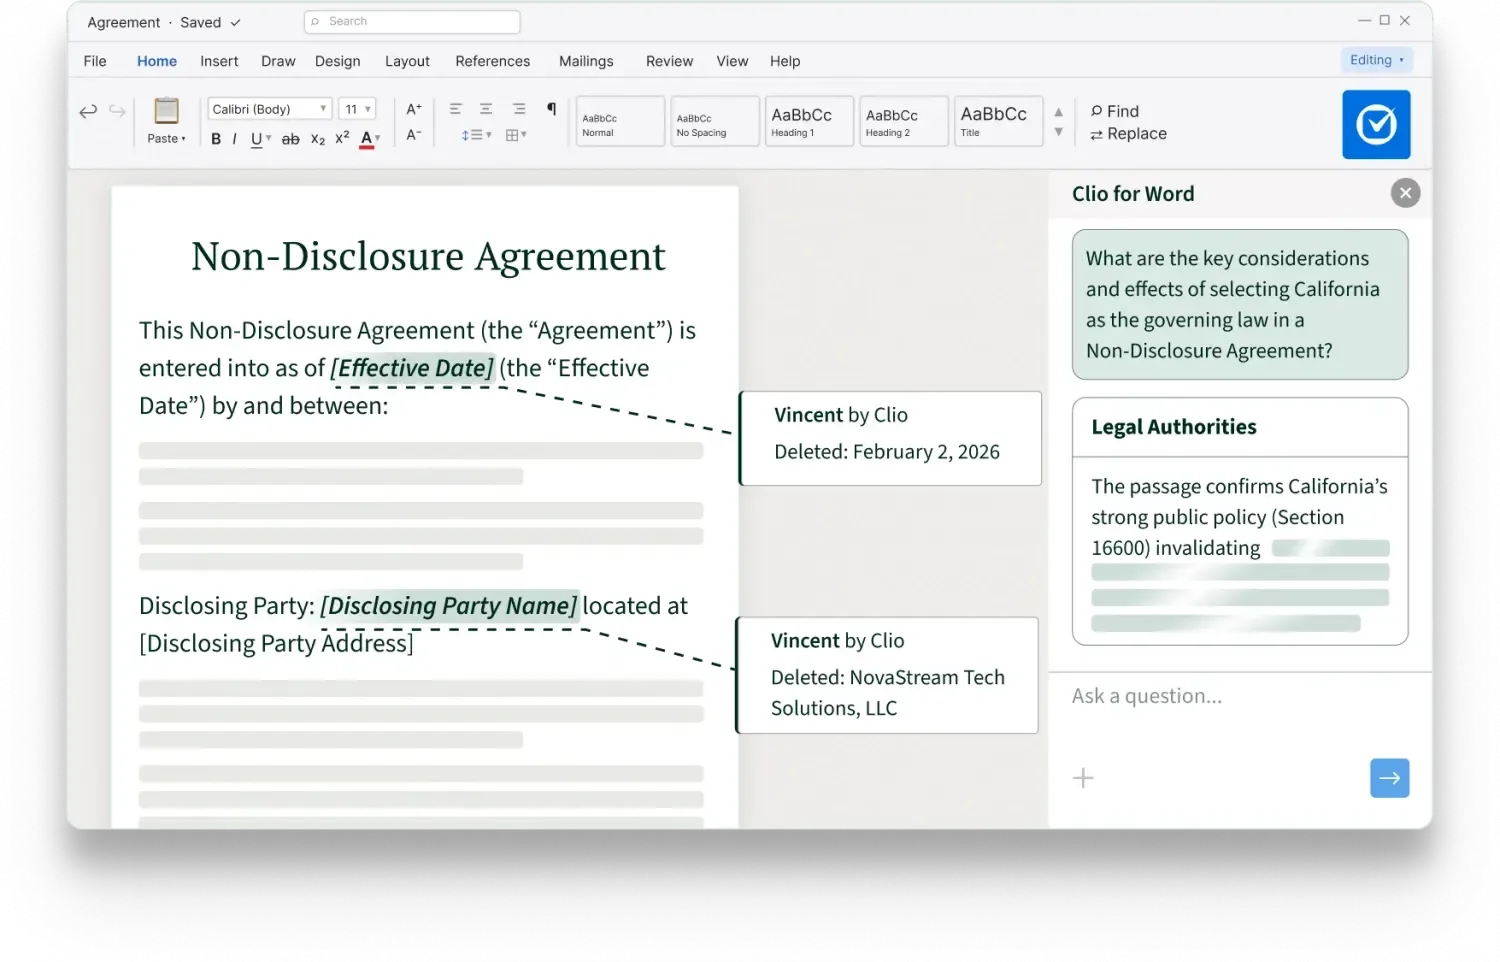Open the References ribbon tab

pyautogui.click(x=493, y=61)
